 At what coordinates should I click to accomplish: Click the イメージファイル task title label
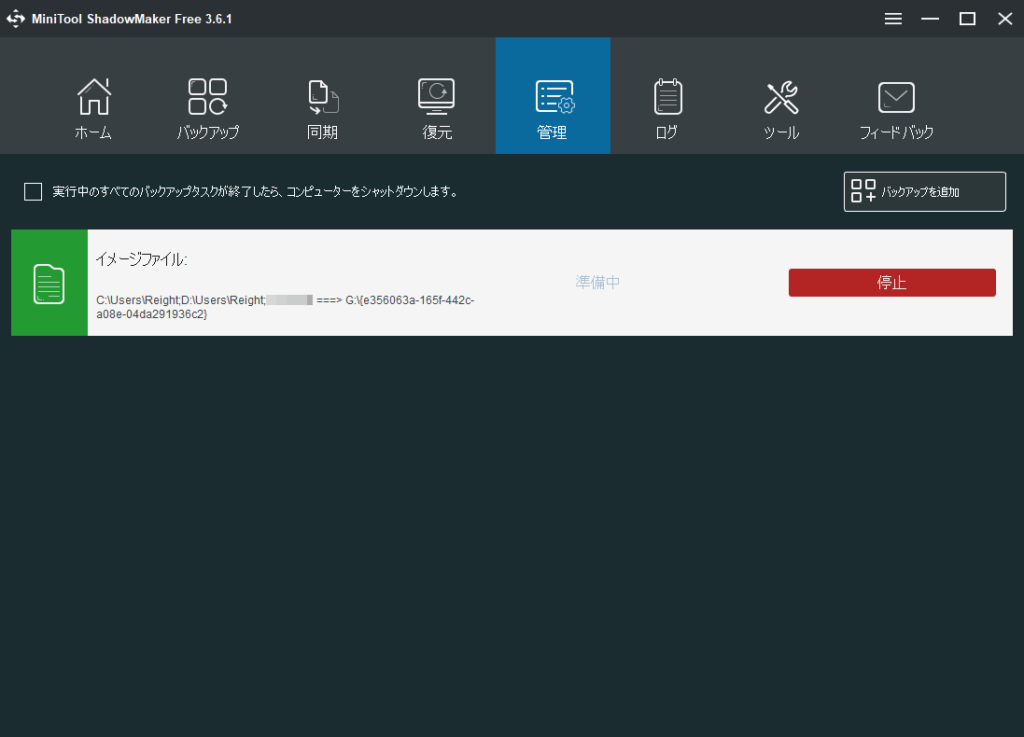coord(141,260)
